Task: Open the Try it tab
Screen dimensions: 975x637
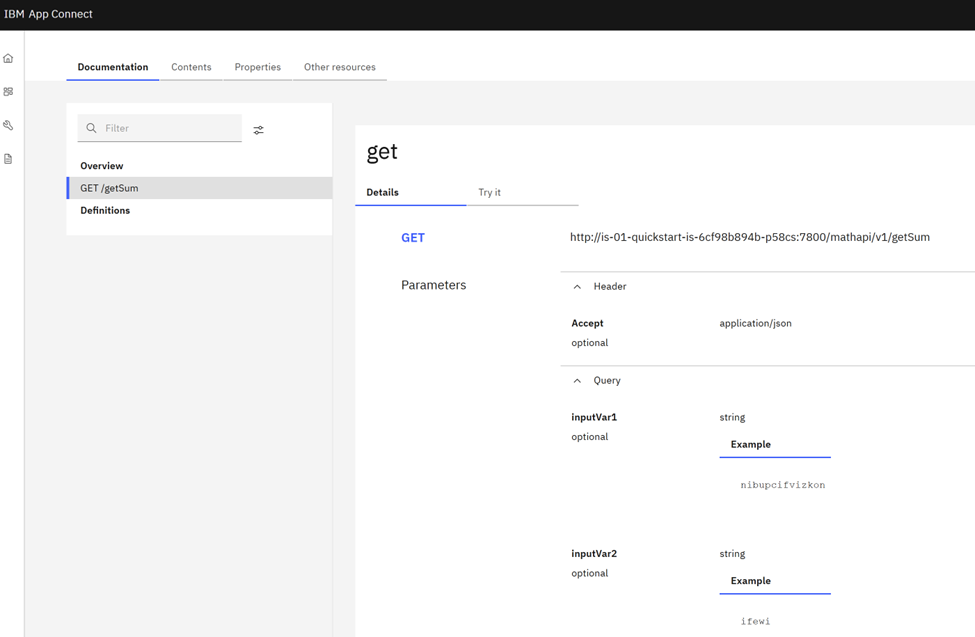Action: pos(522,192)
